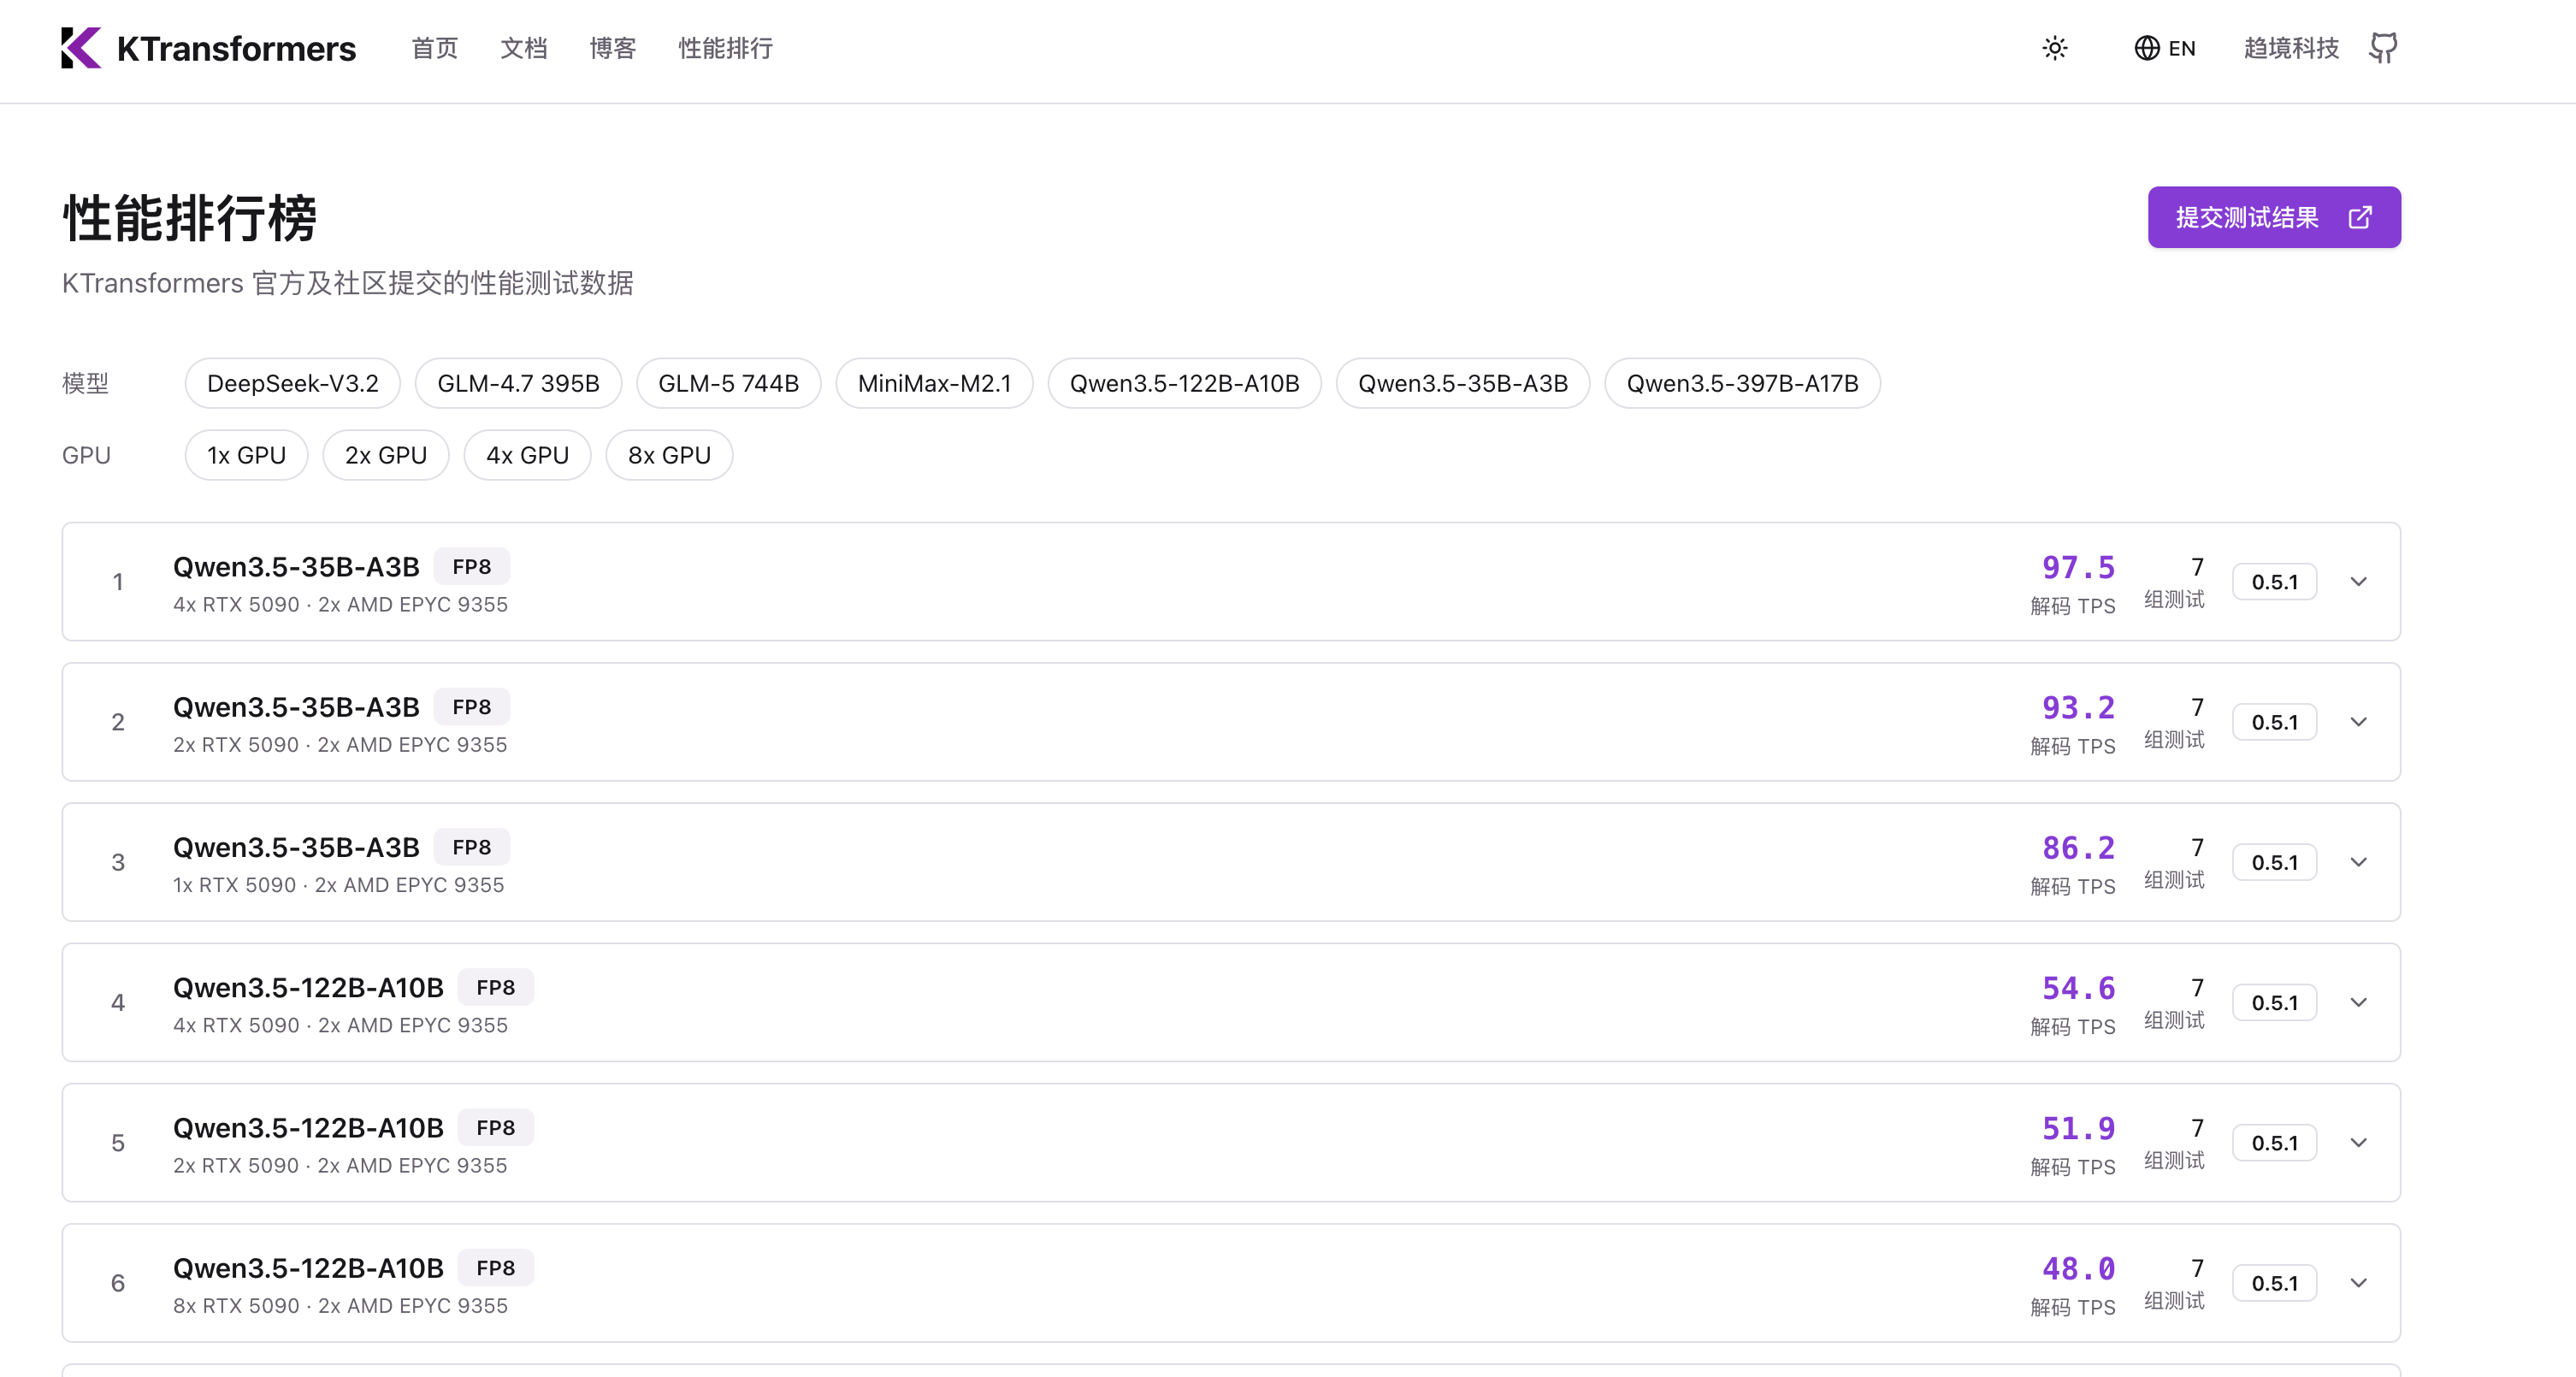Visit the 趋境科技 link
The width and height of the screenshot is (2576, 1377).
[2291, 48]
